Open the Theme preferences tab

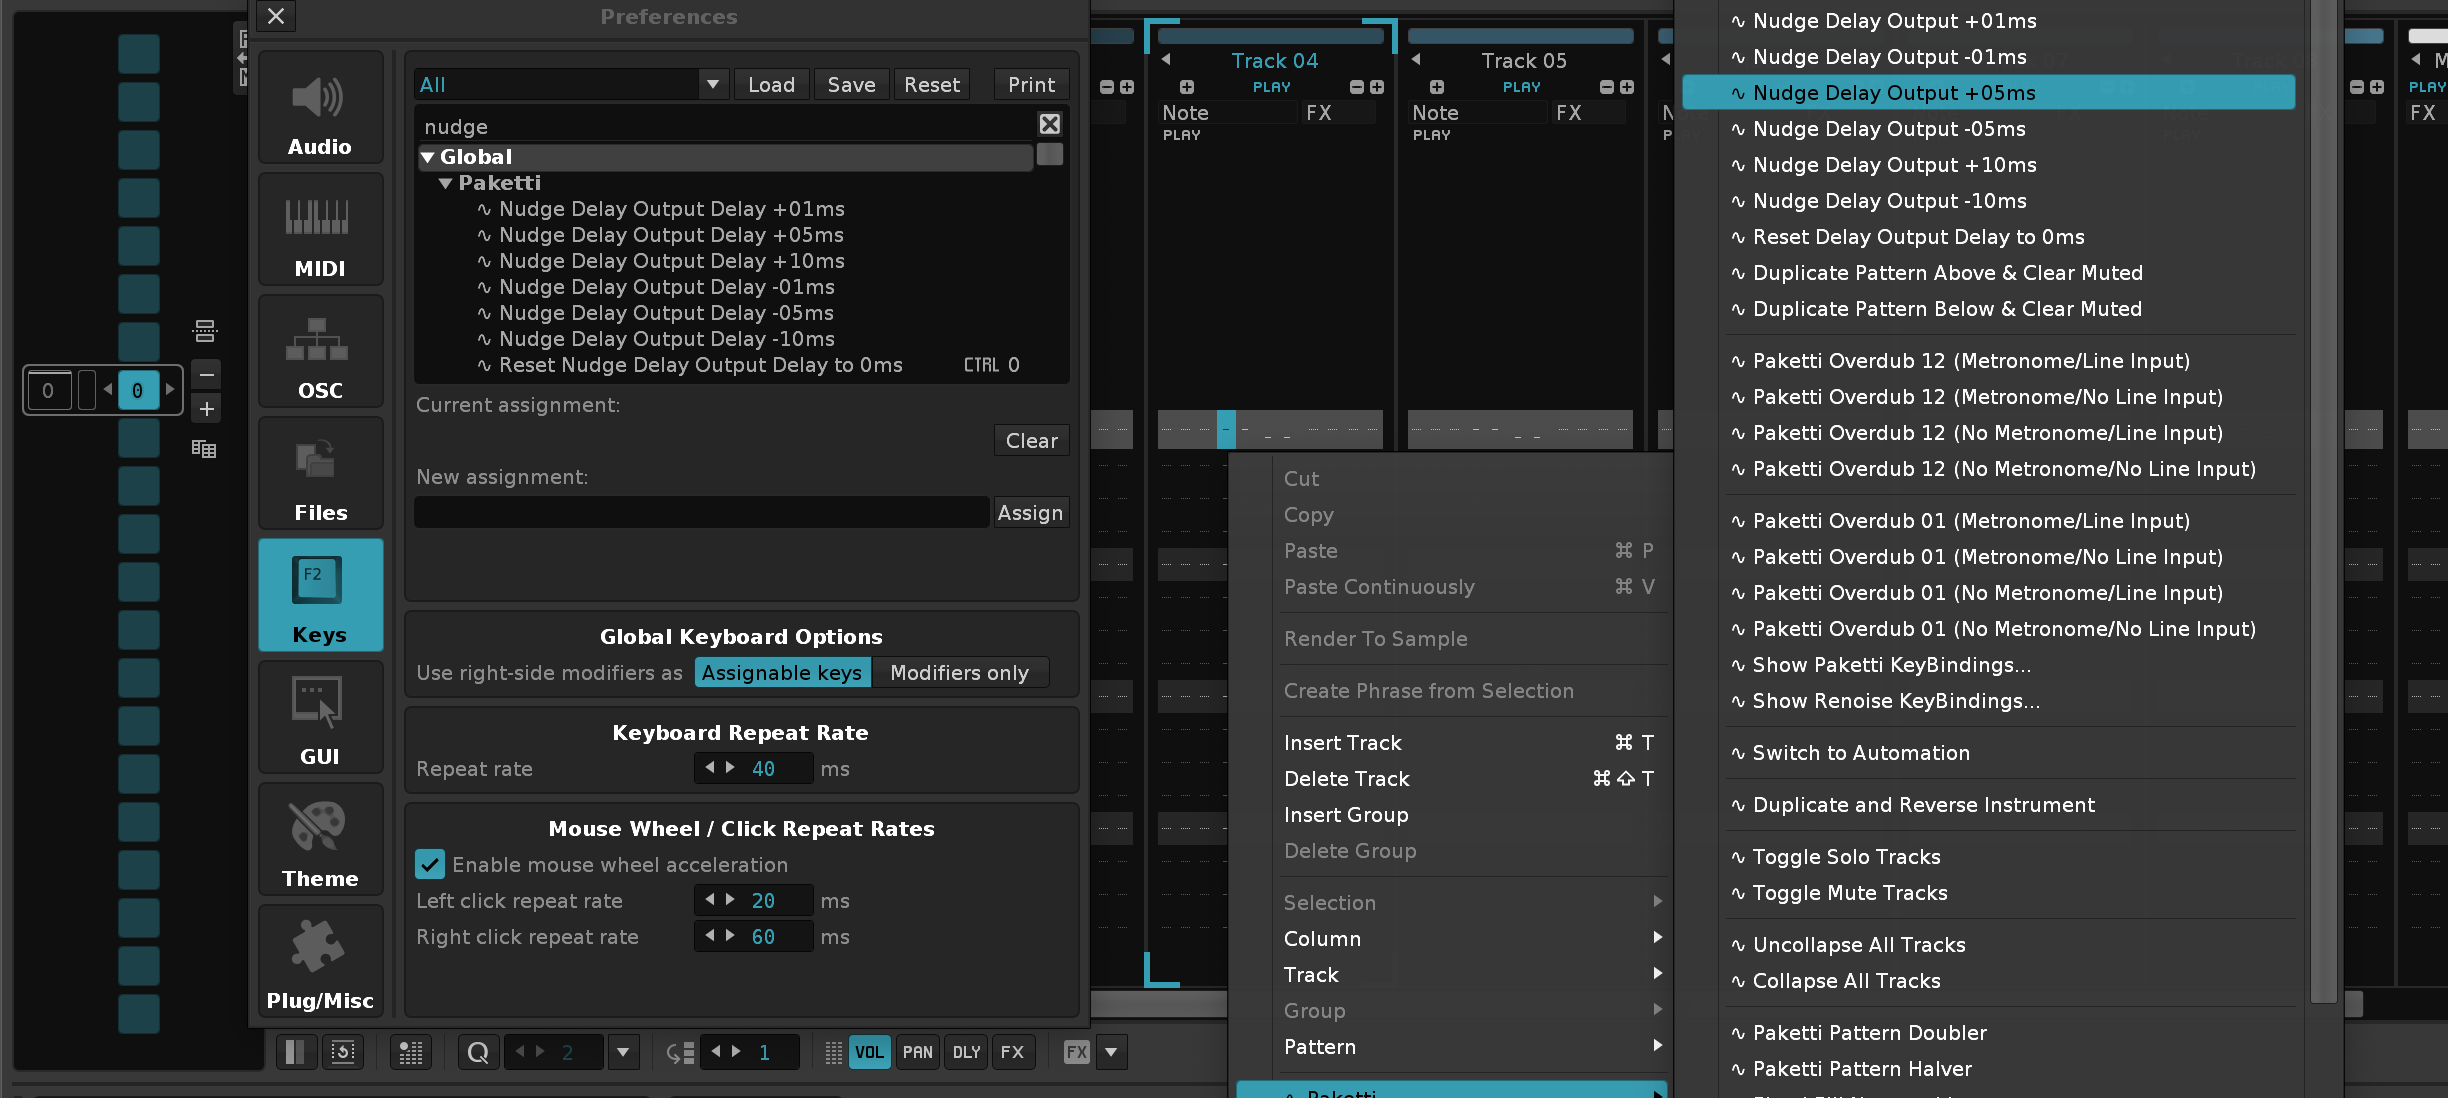(320, 840)
